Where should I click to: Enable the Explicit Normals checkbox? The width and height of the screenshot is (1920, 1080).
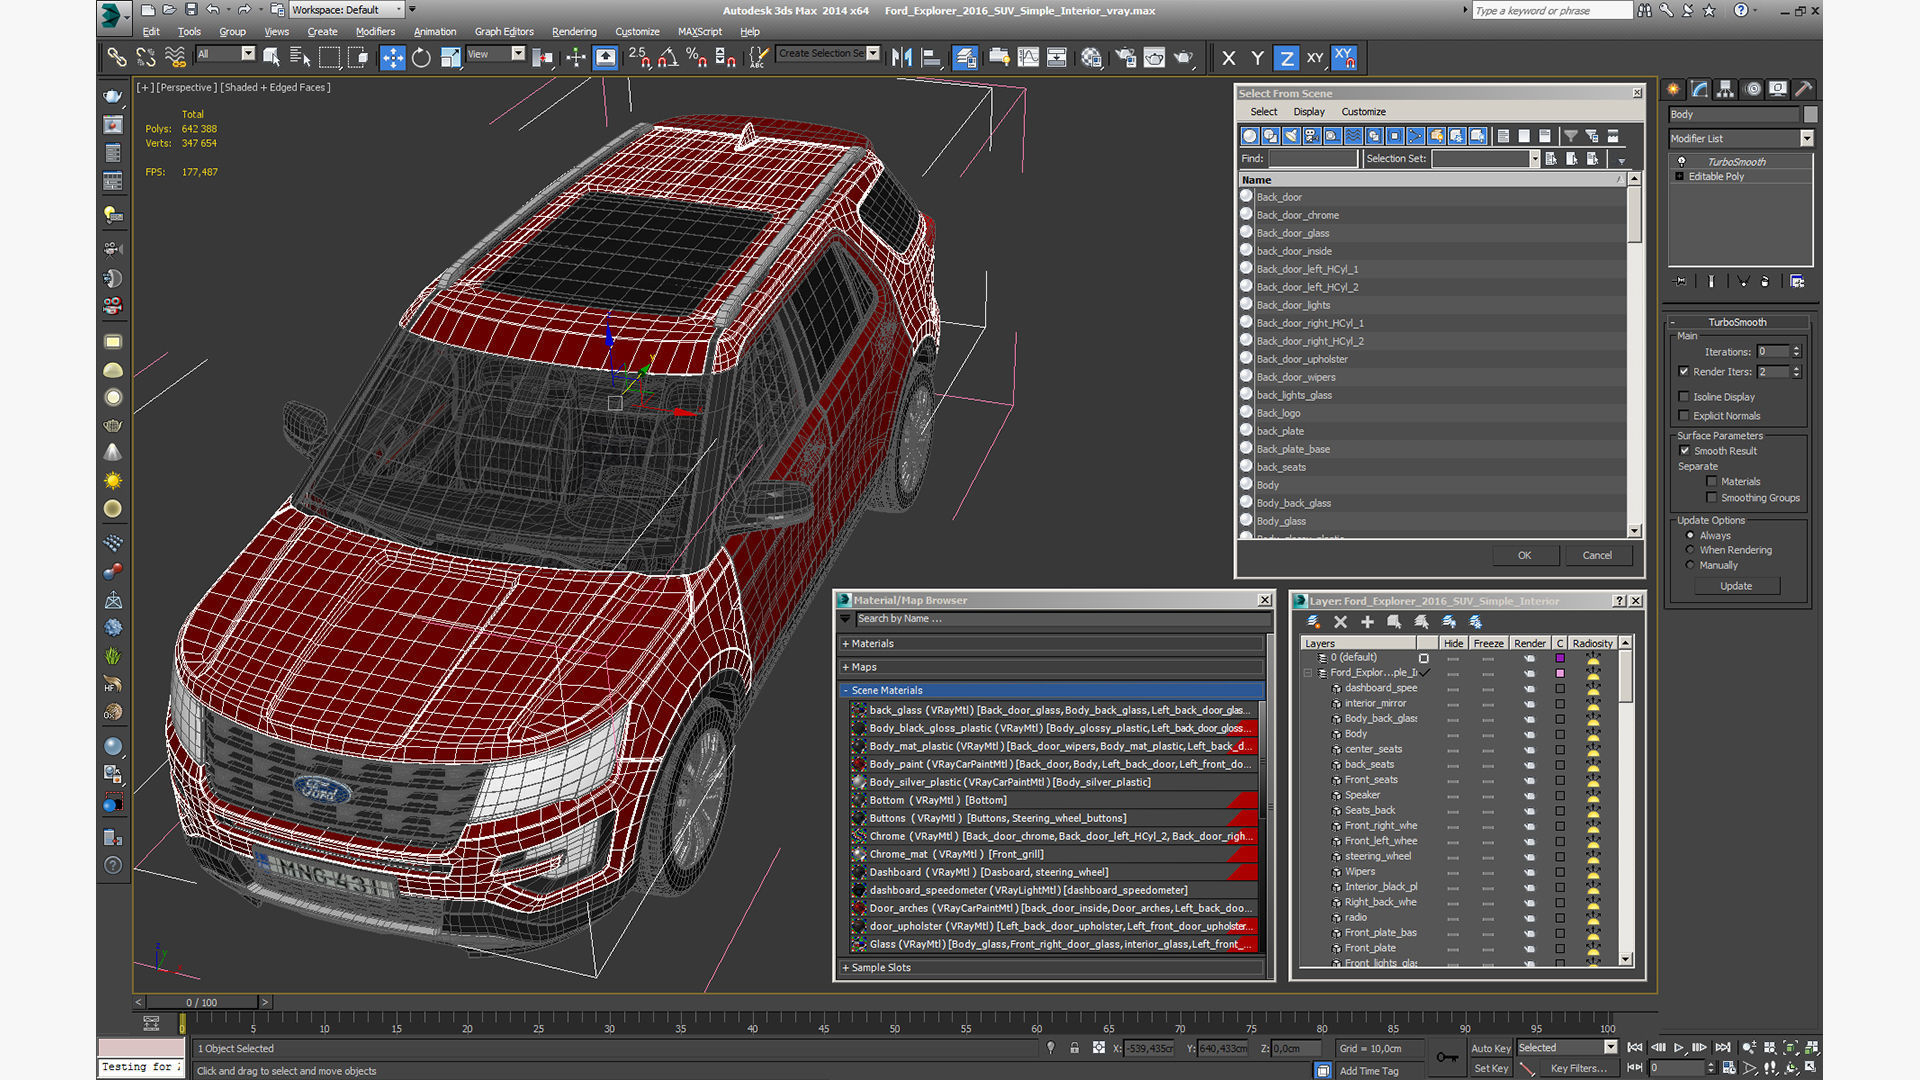click(1684, 416)
